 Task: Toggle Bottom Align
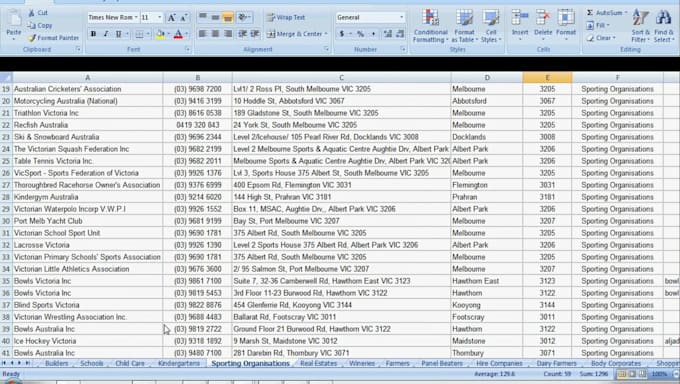[228, 17]
